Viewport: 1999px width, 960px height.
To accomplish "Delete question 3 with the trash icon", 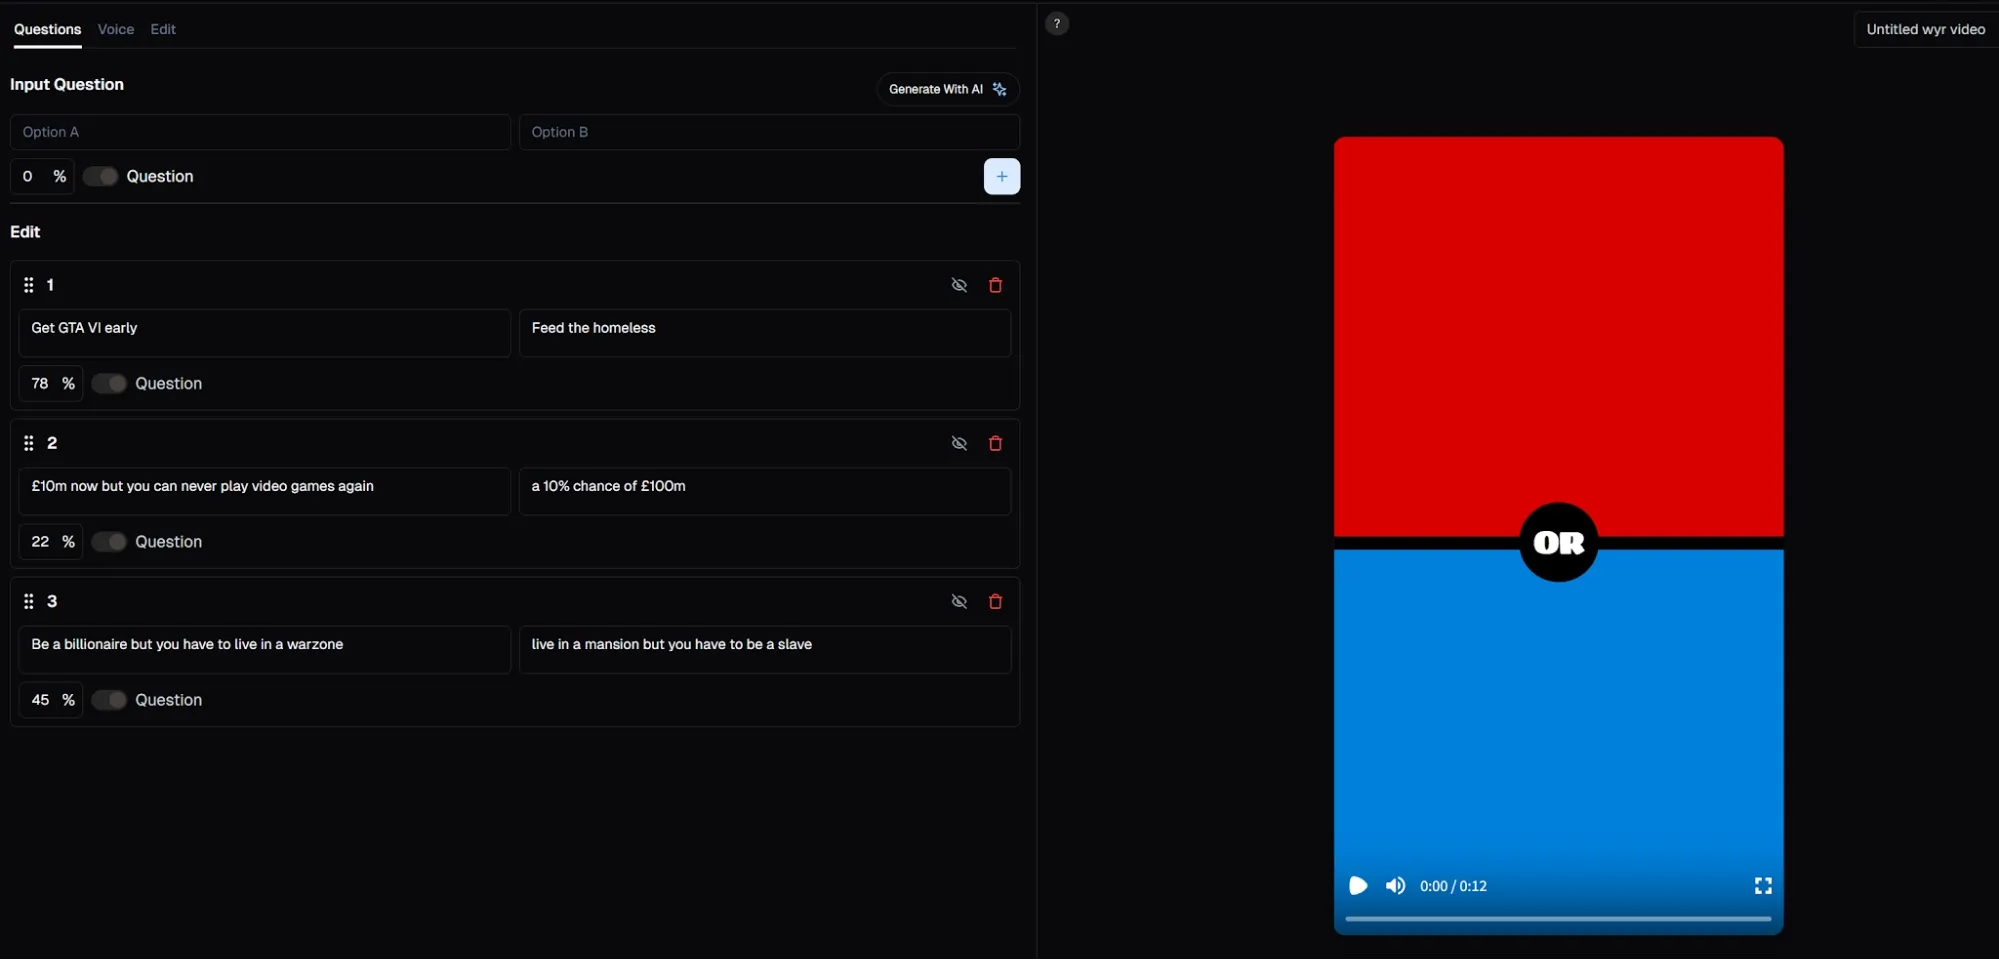I will tap(995, 601).
